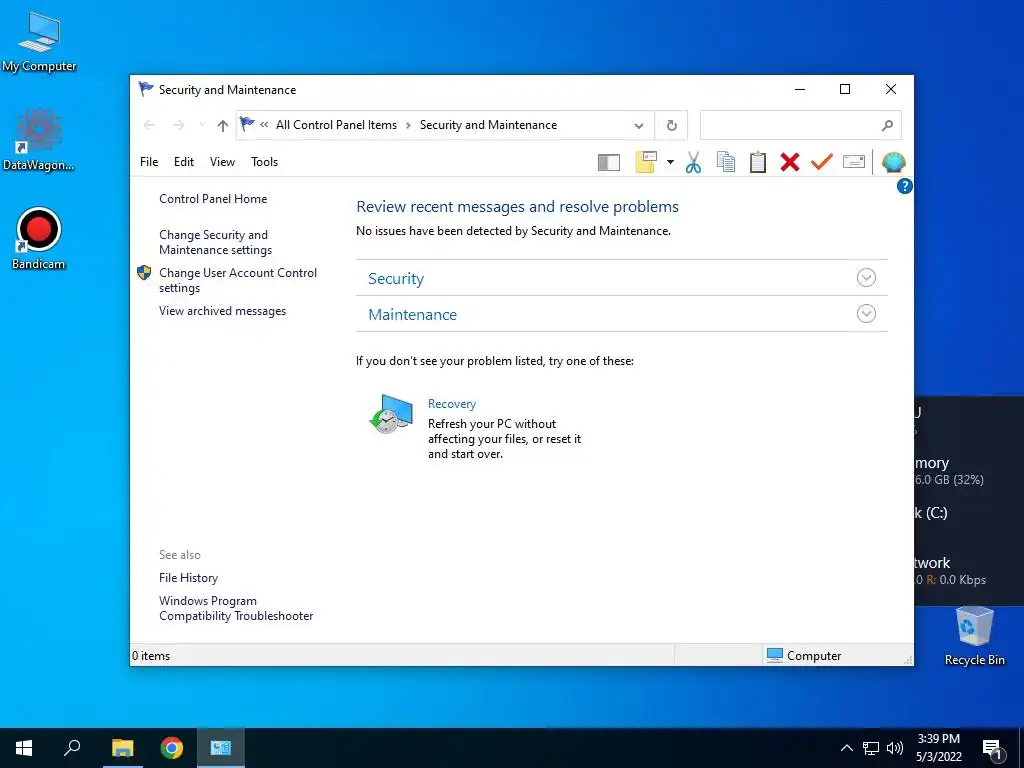Open the Recovery link
The image size is (1024, 768).
451,404
